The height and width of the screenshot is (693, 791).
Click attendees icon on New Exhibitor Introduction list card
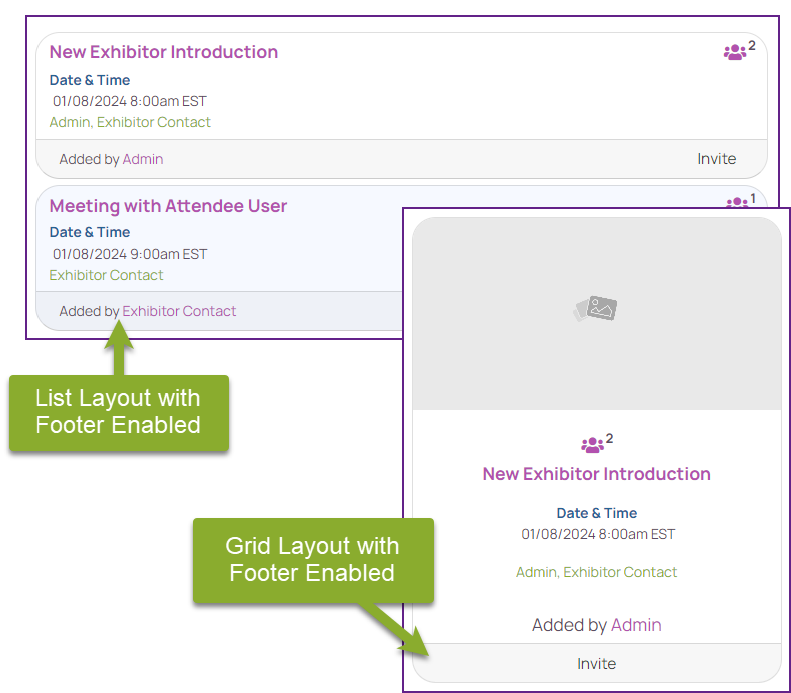(x=734, y=52)
